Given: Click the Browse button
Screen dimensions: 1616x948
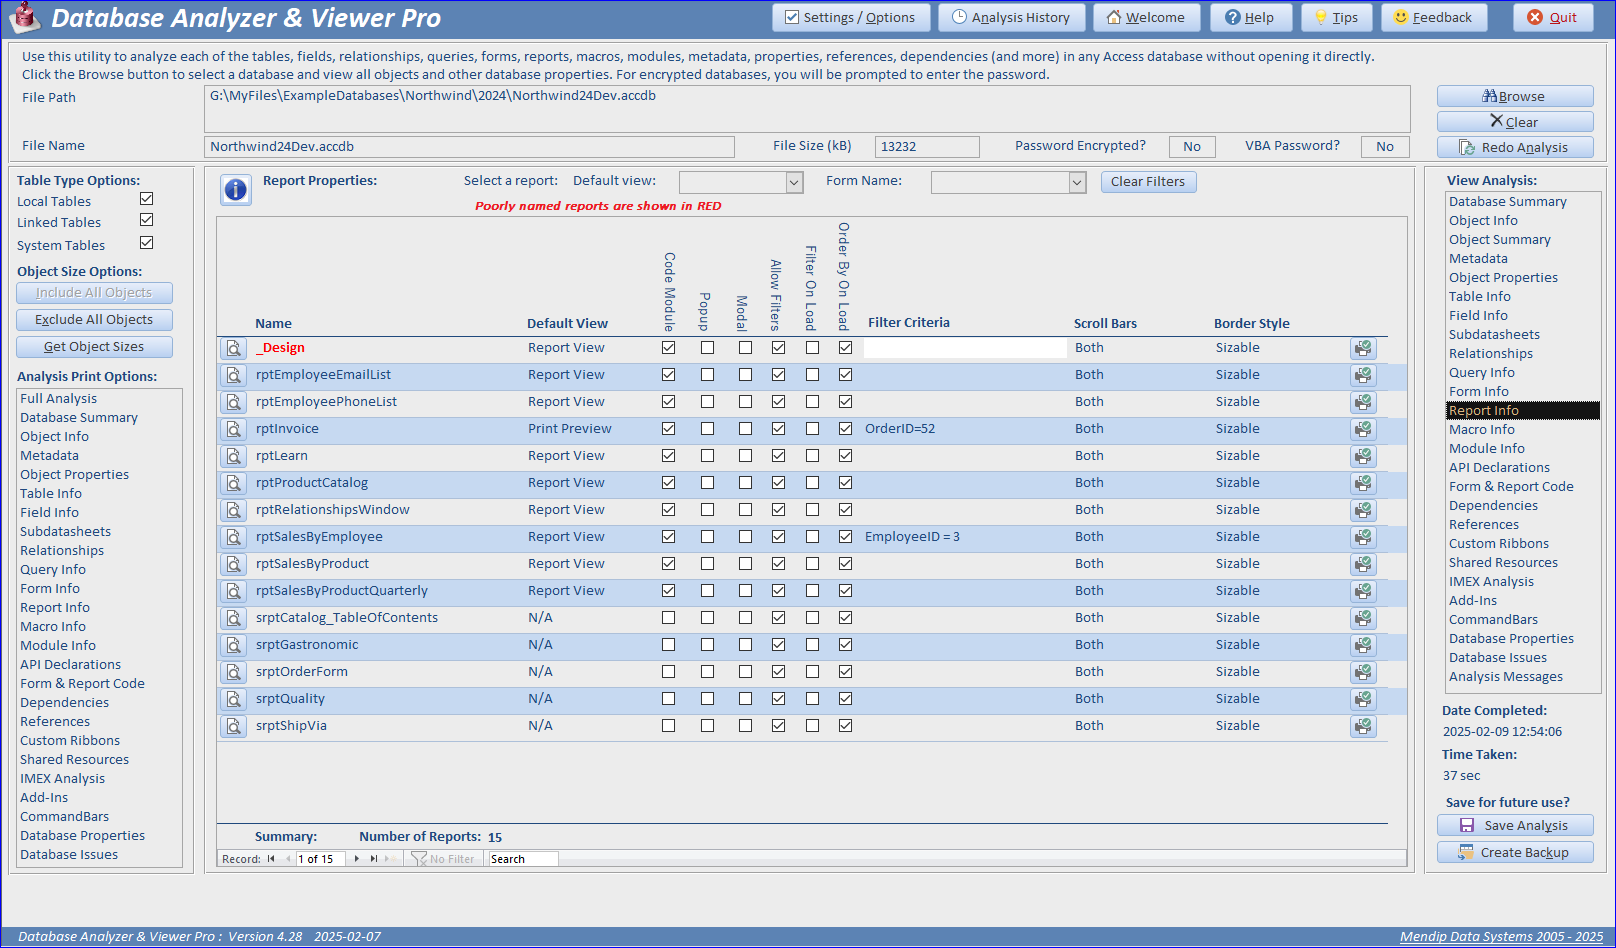Looking at the screenshot, I should point(1515,96).
